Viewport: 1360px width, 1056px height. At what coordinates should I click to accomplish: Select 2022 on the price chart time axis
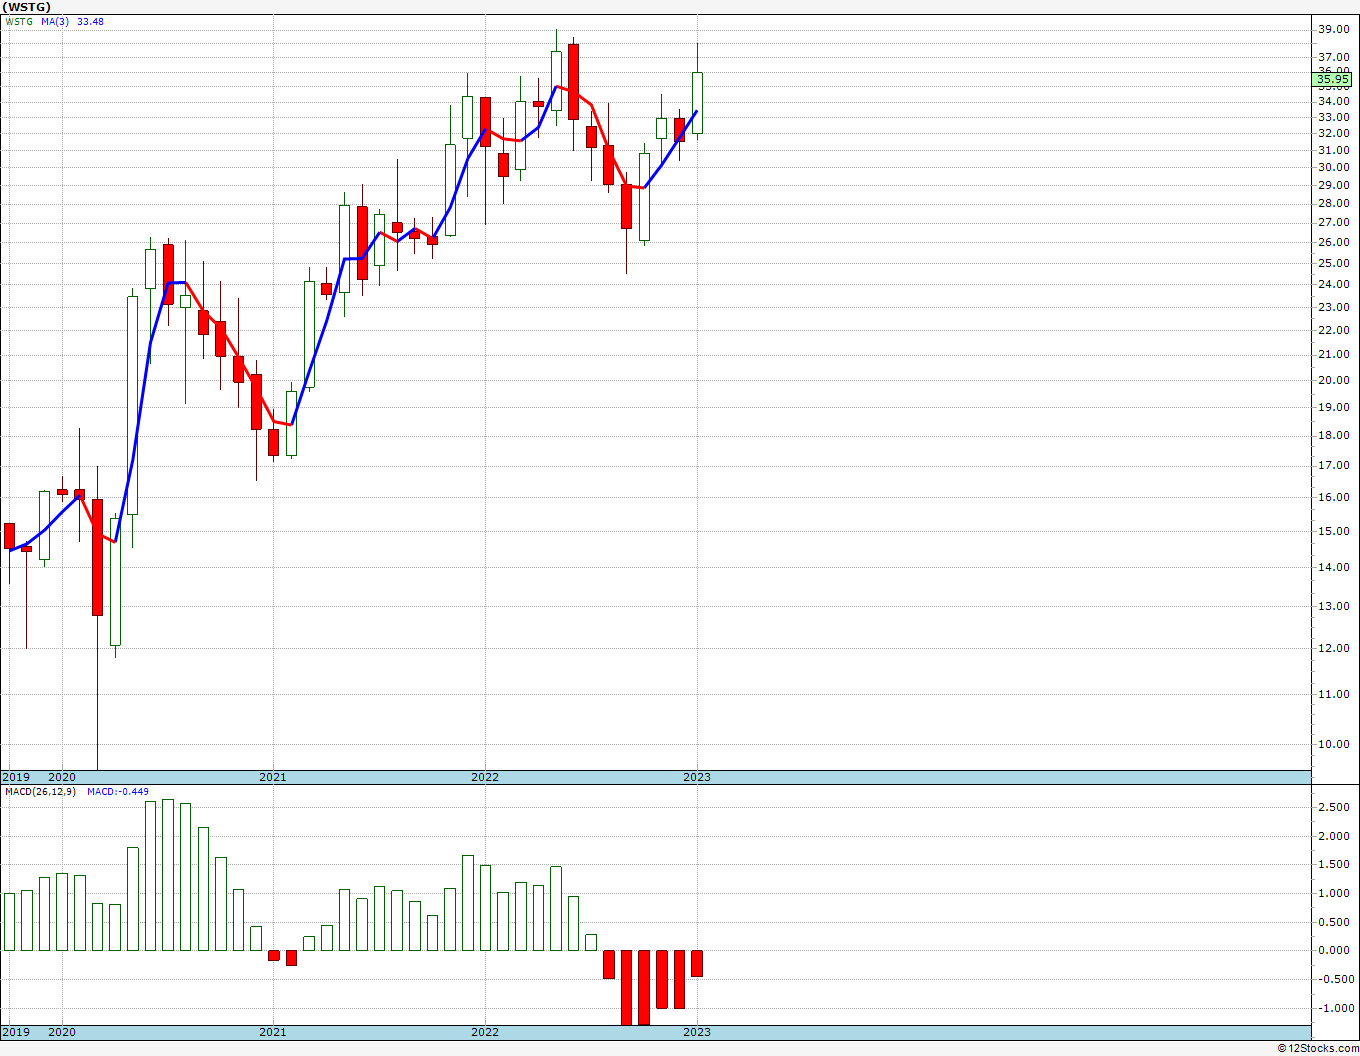point(485,777)
